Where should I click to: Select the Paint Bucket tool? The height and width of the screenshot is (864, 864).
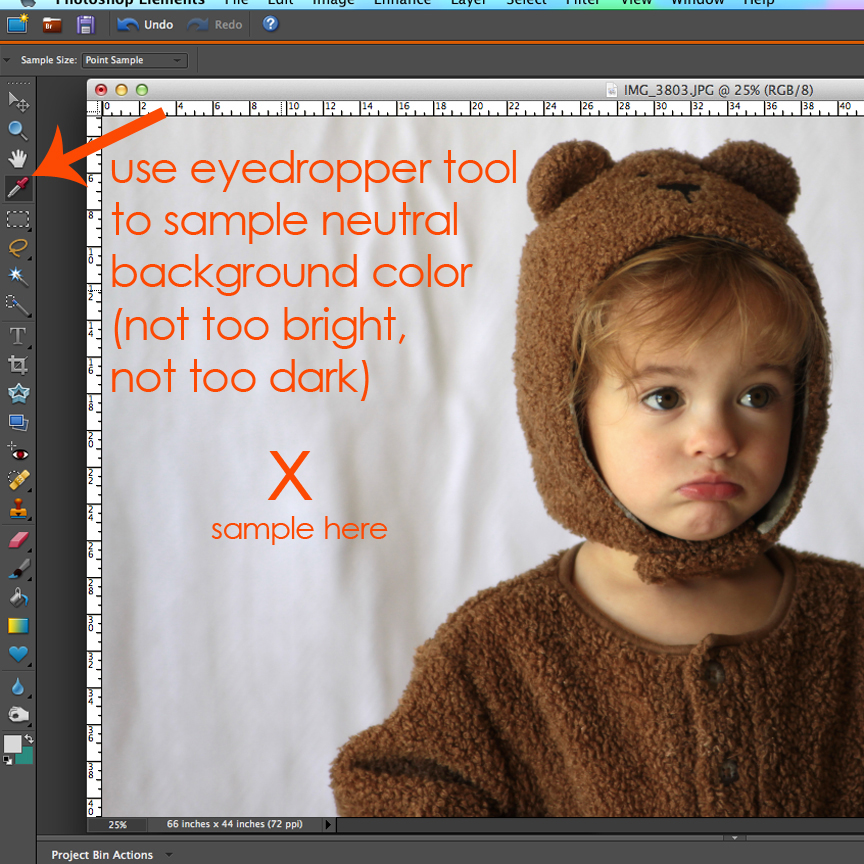pyautogui.click(x=18, y=598)
